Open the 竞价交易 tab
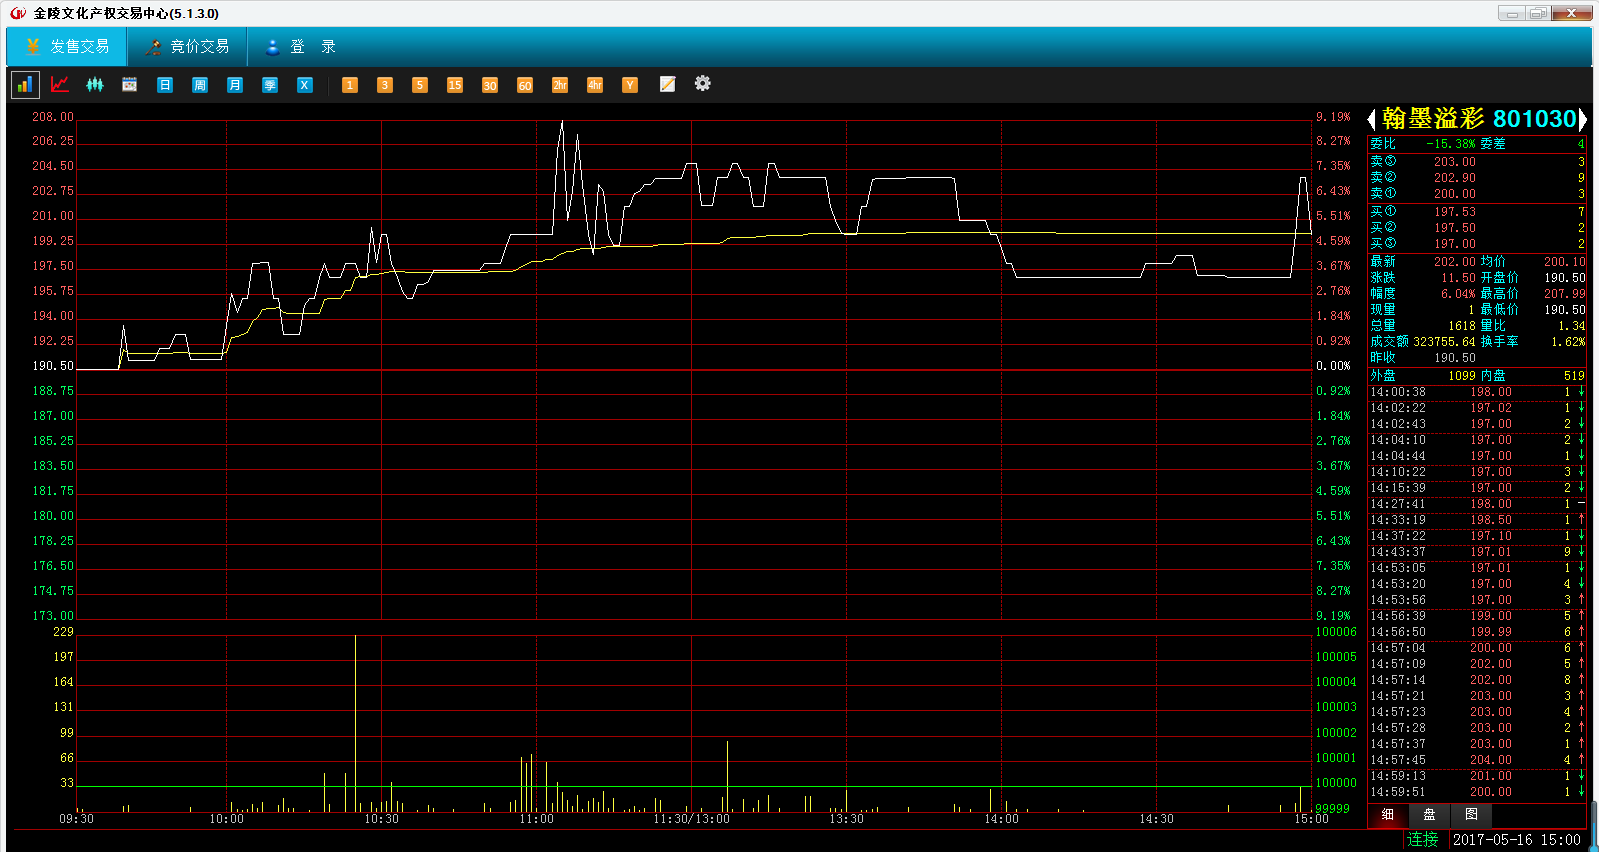This screenshot has height=852, width=1599. 187,47
